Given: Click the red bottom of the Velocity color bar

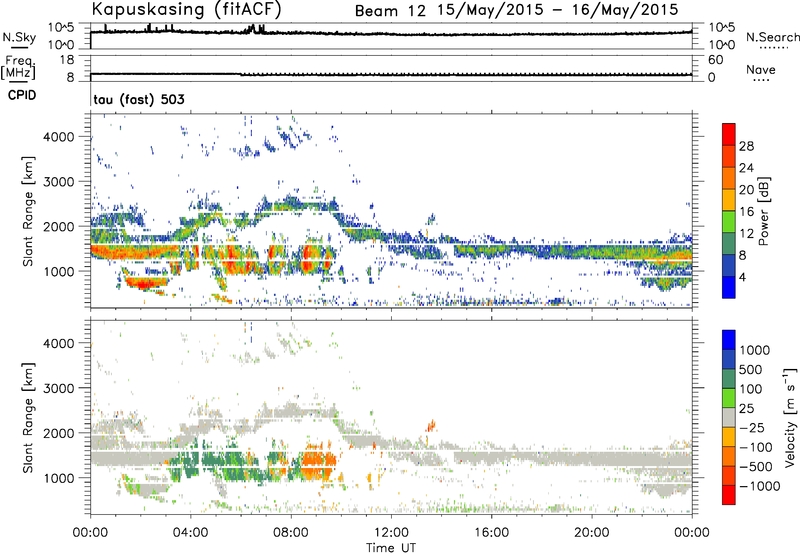Looking at the screenshot, I should tap(729, 495).
